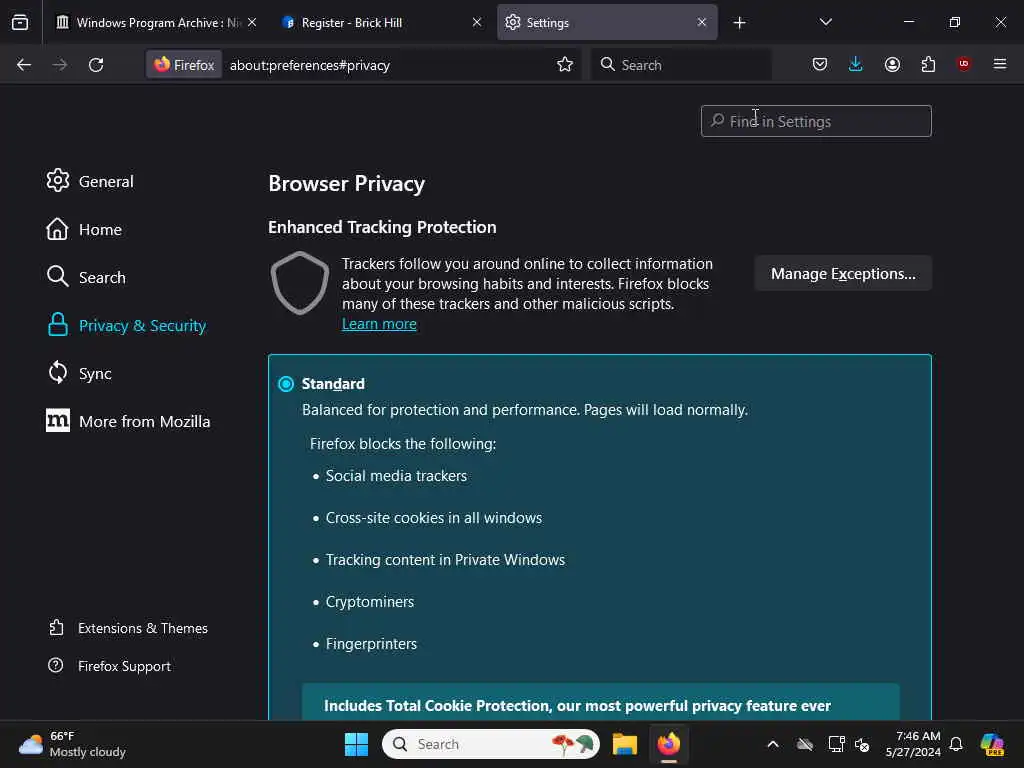1024x768 pixels.
Task: Click the Firefox identity badge in address bar
Action: coord(184,65)
